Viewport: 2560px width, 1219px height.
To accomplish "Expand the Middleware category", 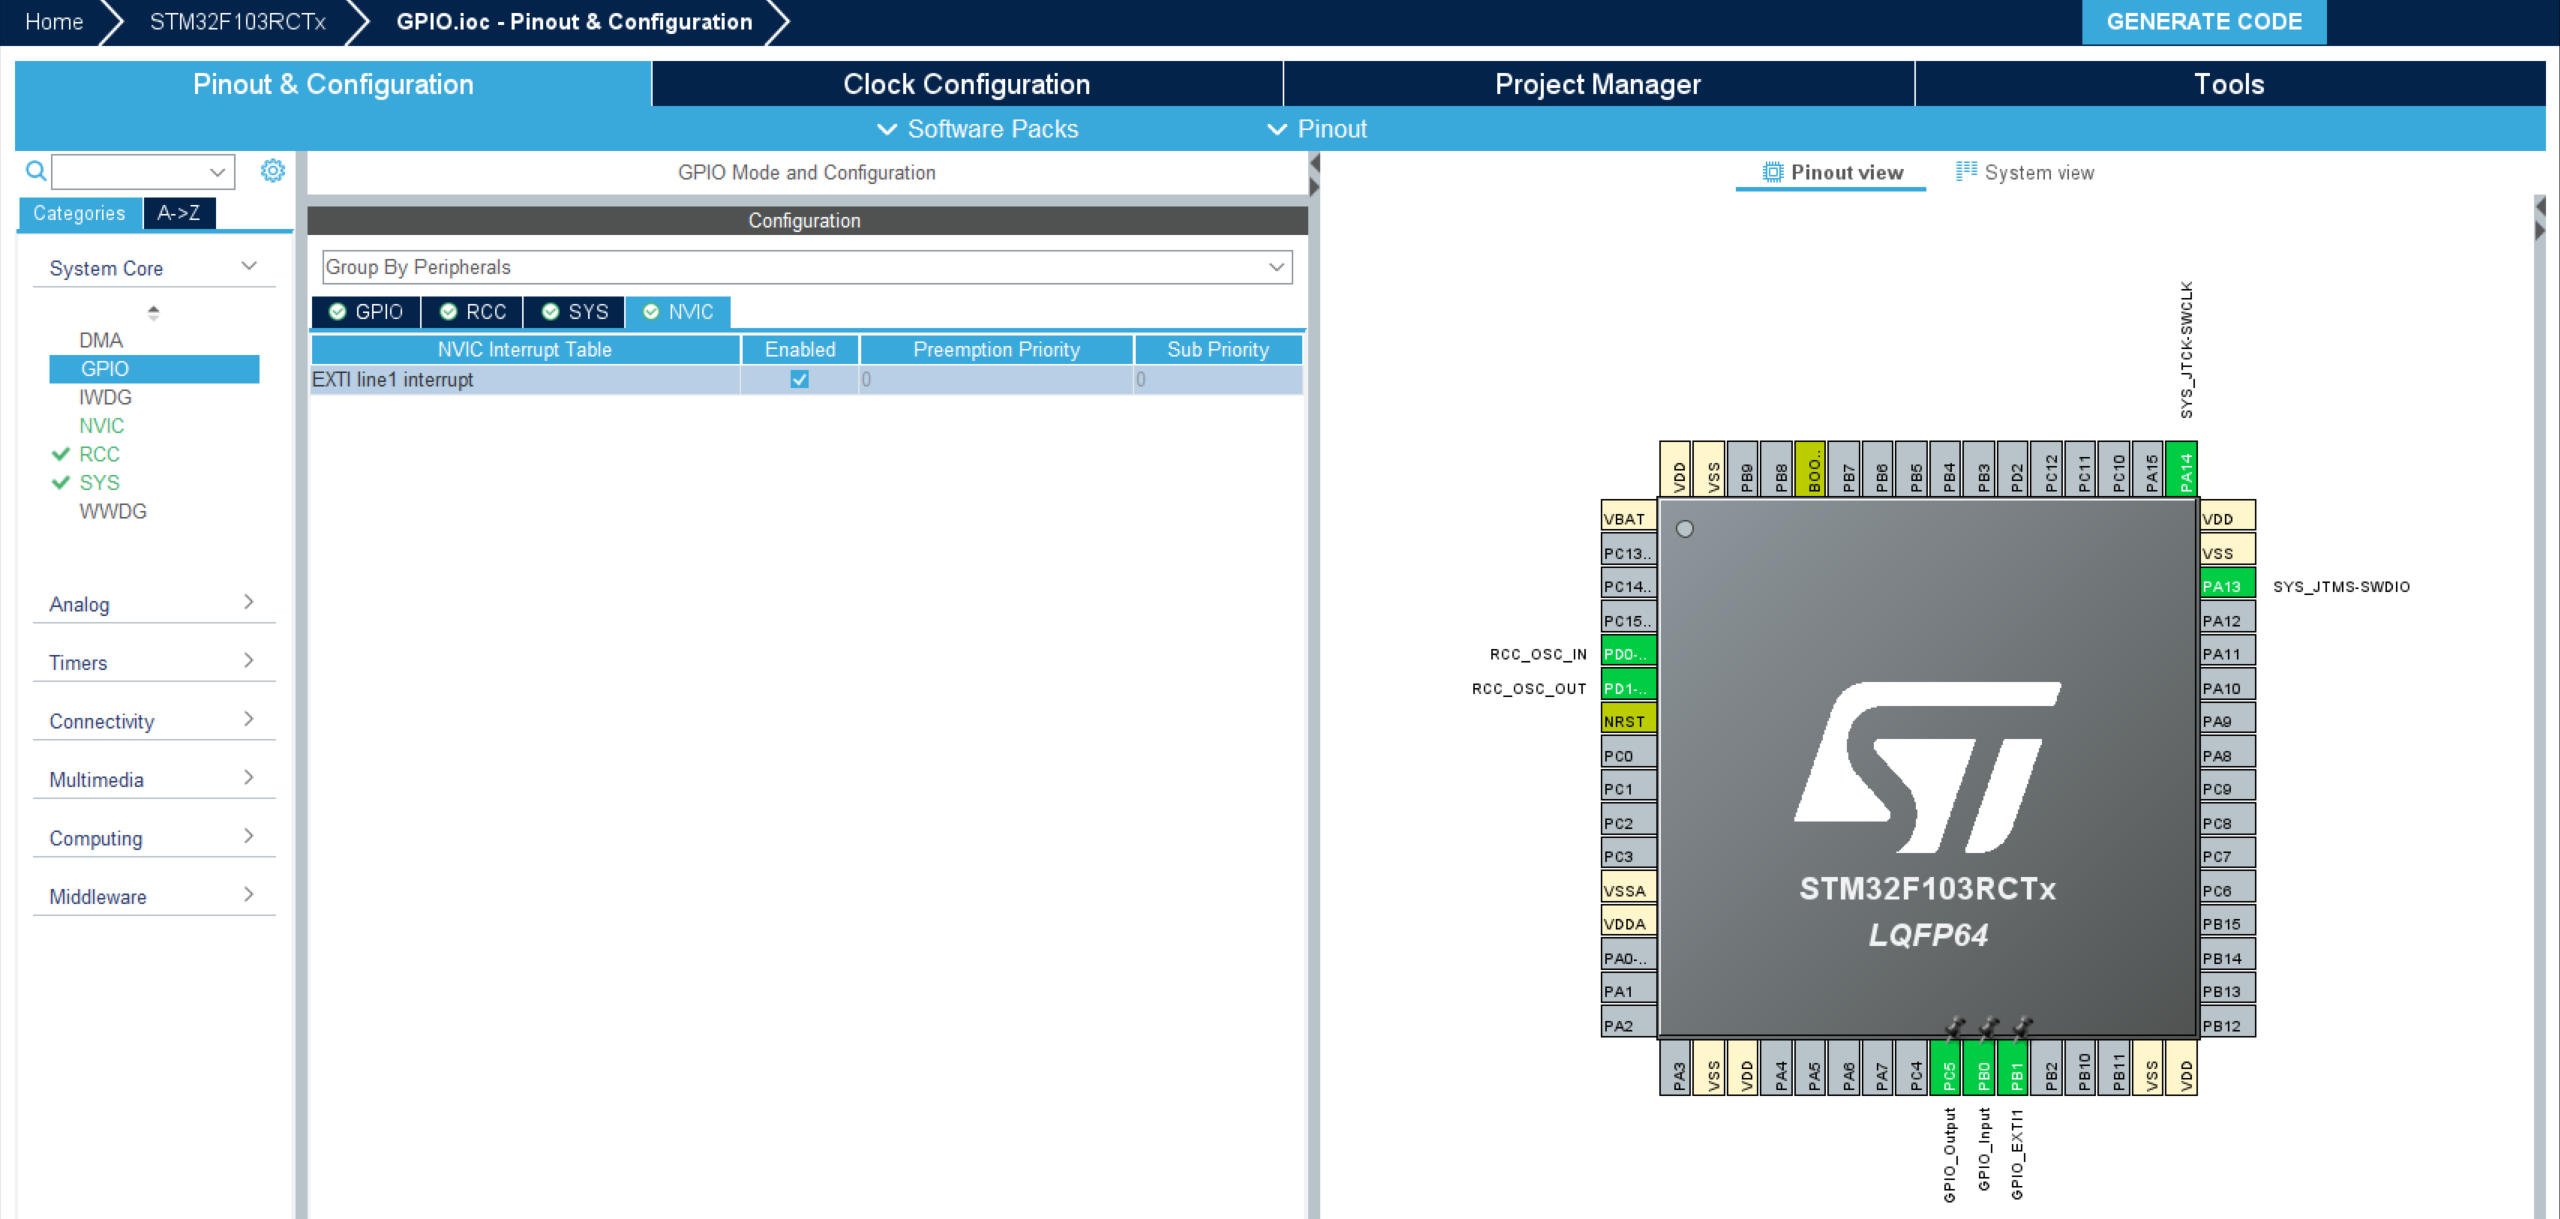I will tap(249, 895).
